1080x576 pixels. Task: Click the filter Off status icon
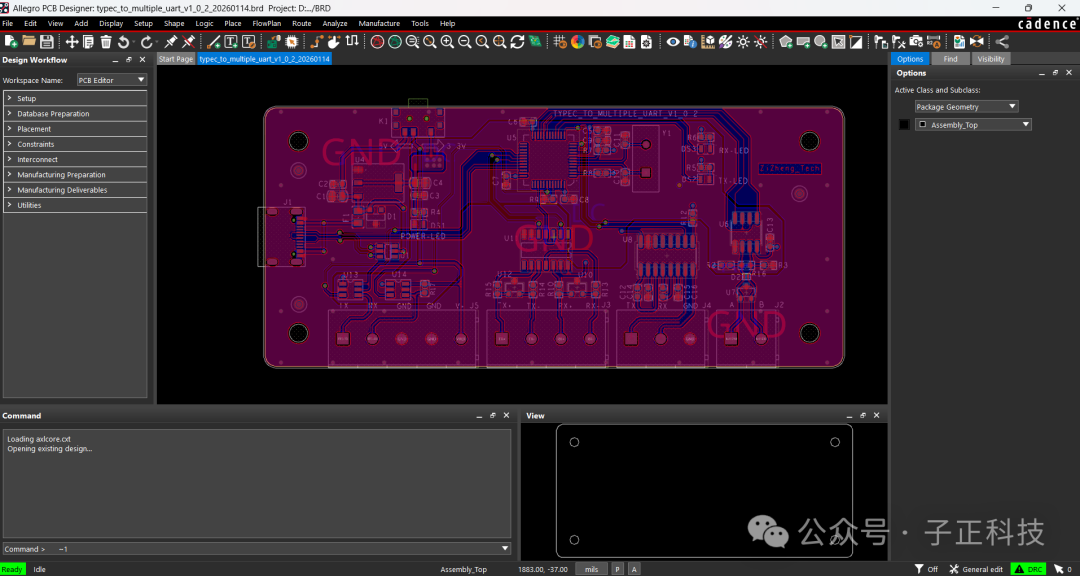click(926, 569)
